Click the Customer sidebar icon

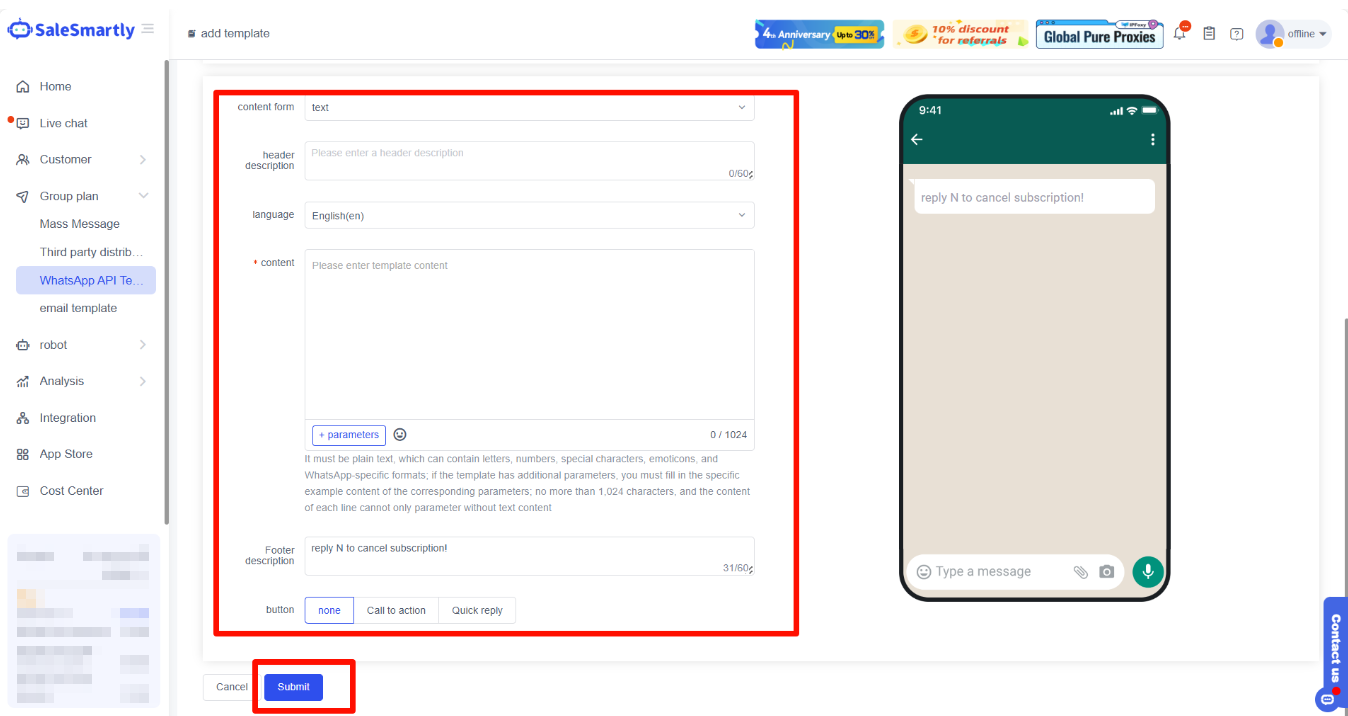pos(23,160)
